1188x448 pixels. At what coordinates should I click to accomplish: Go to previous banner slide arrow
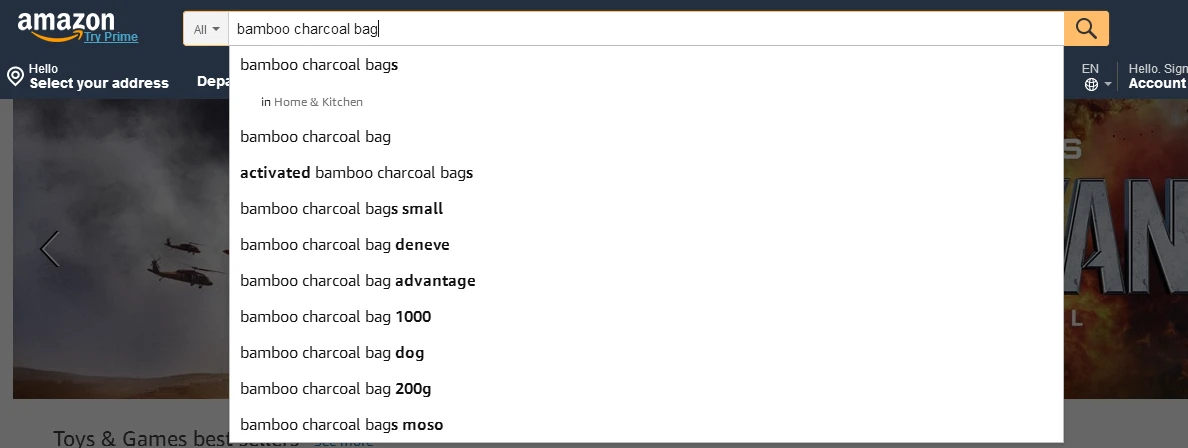(49, 249)
